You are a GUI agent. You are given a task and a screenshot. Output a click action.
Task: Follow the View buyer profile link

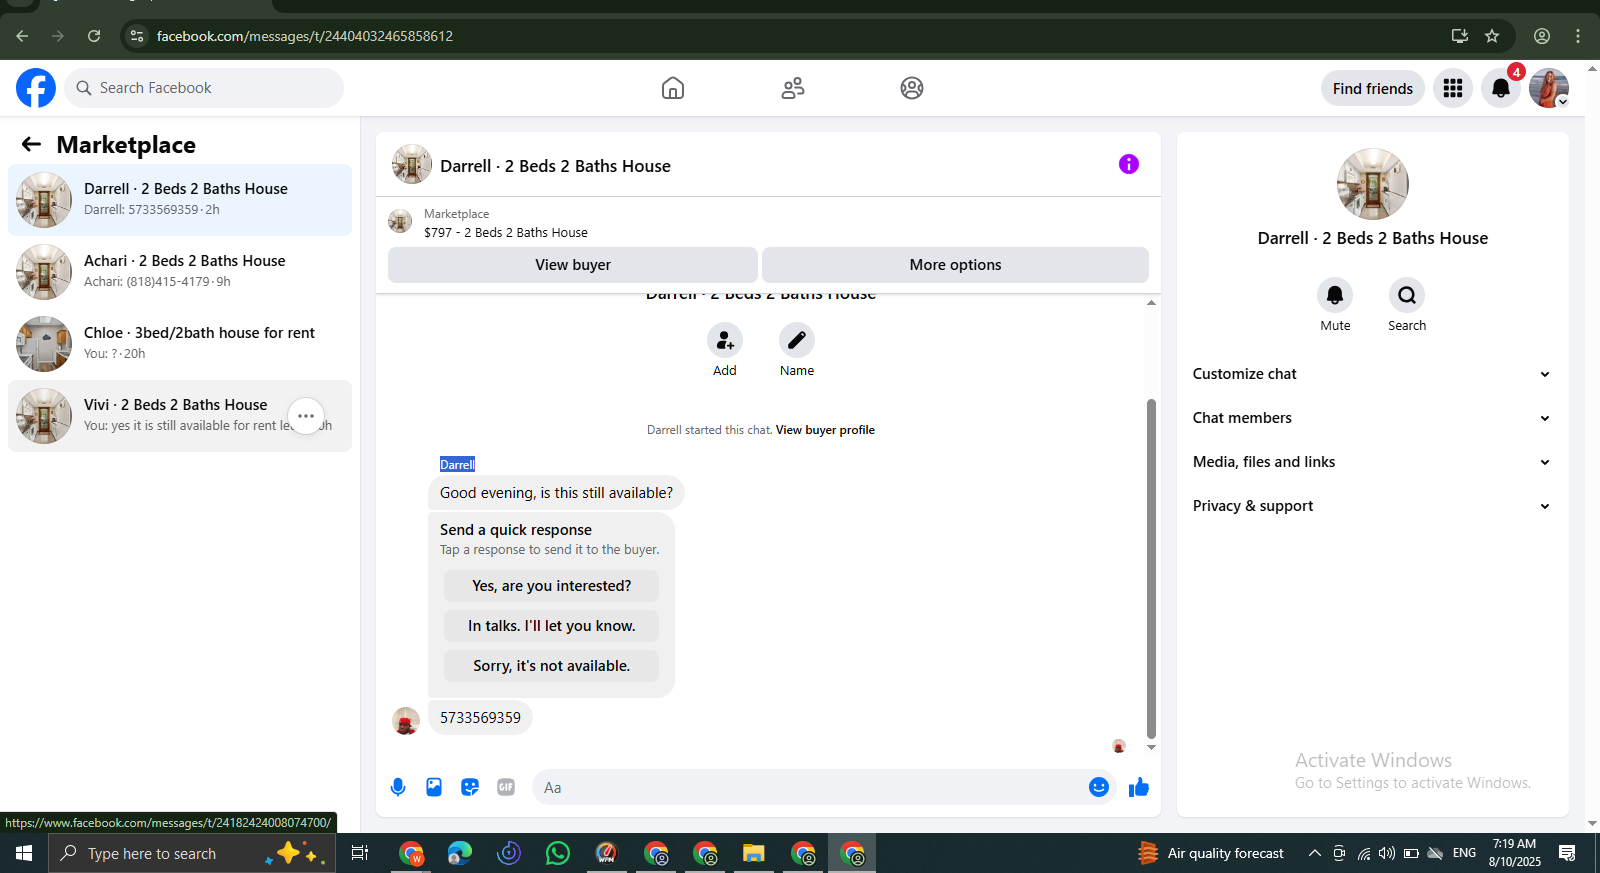(x=825, y=430)
